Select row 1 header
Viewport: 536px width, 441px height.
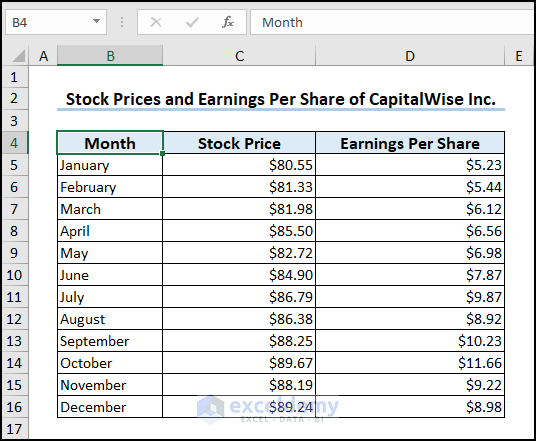14,77
